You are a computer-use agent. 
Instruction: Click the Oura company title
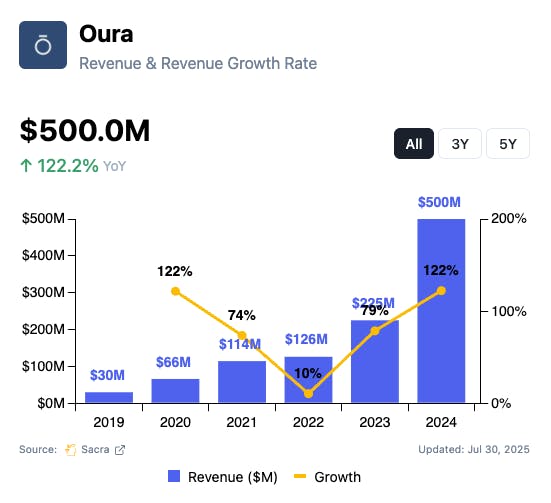coord(106,34)
